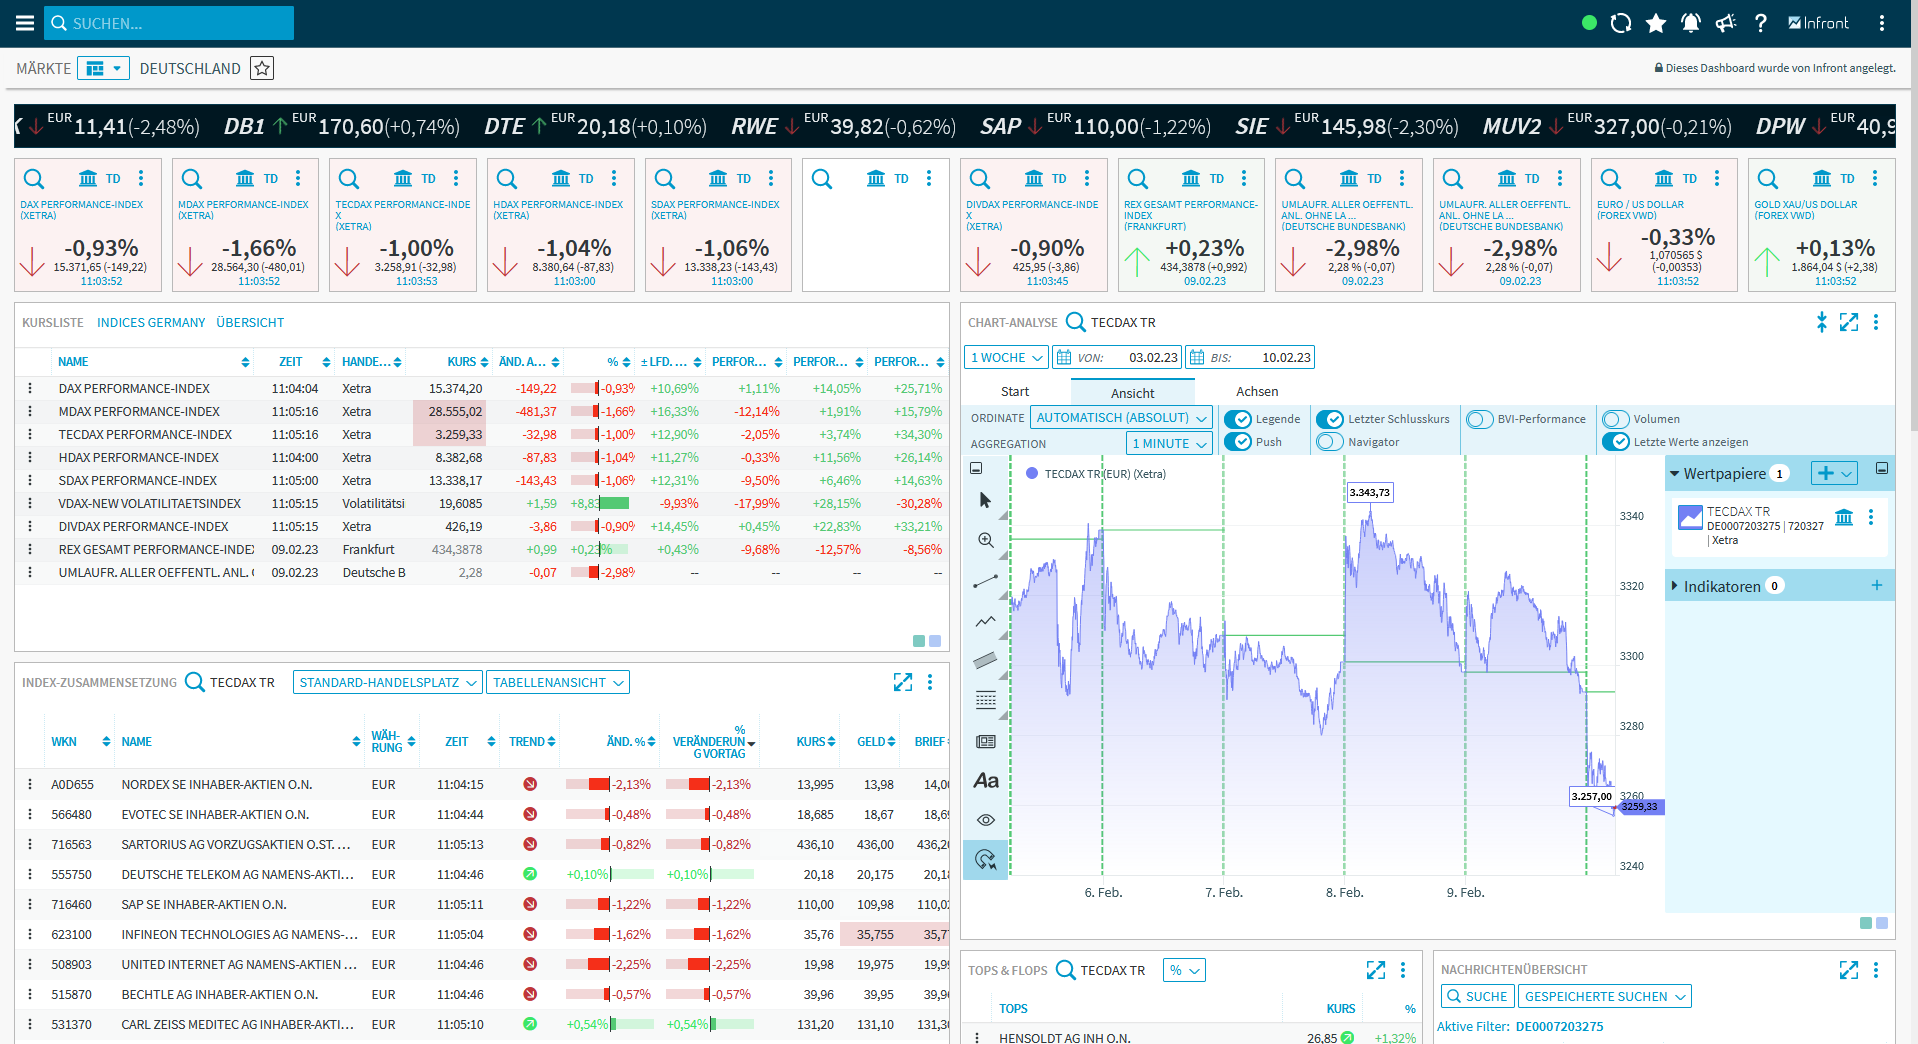Click the megaphone announcements icon
Screen dimensions: 1918x1044
point(1726,23)
